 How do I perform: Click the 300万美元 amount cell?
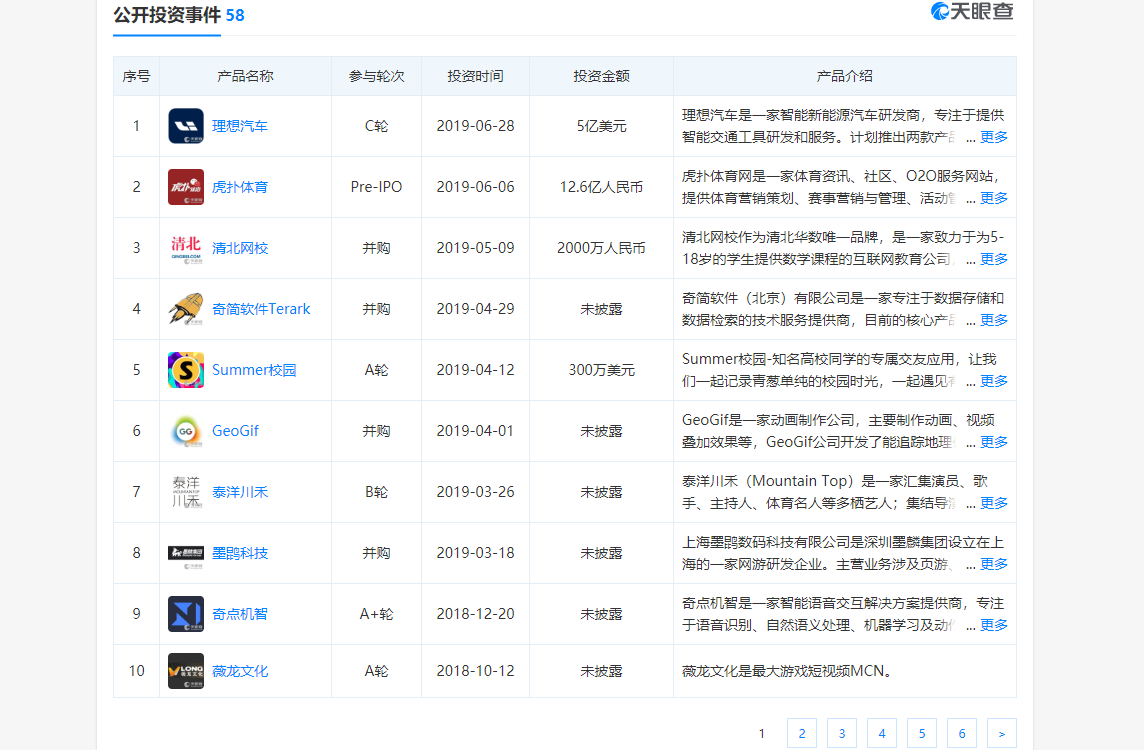pyautogui.click(x=601, y=370)
